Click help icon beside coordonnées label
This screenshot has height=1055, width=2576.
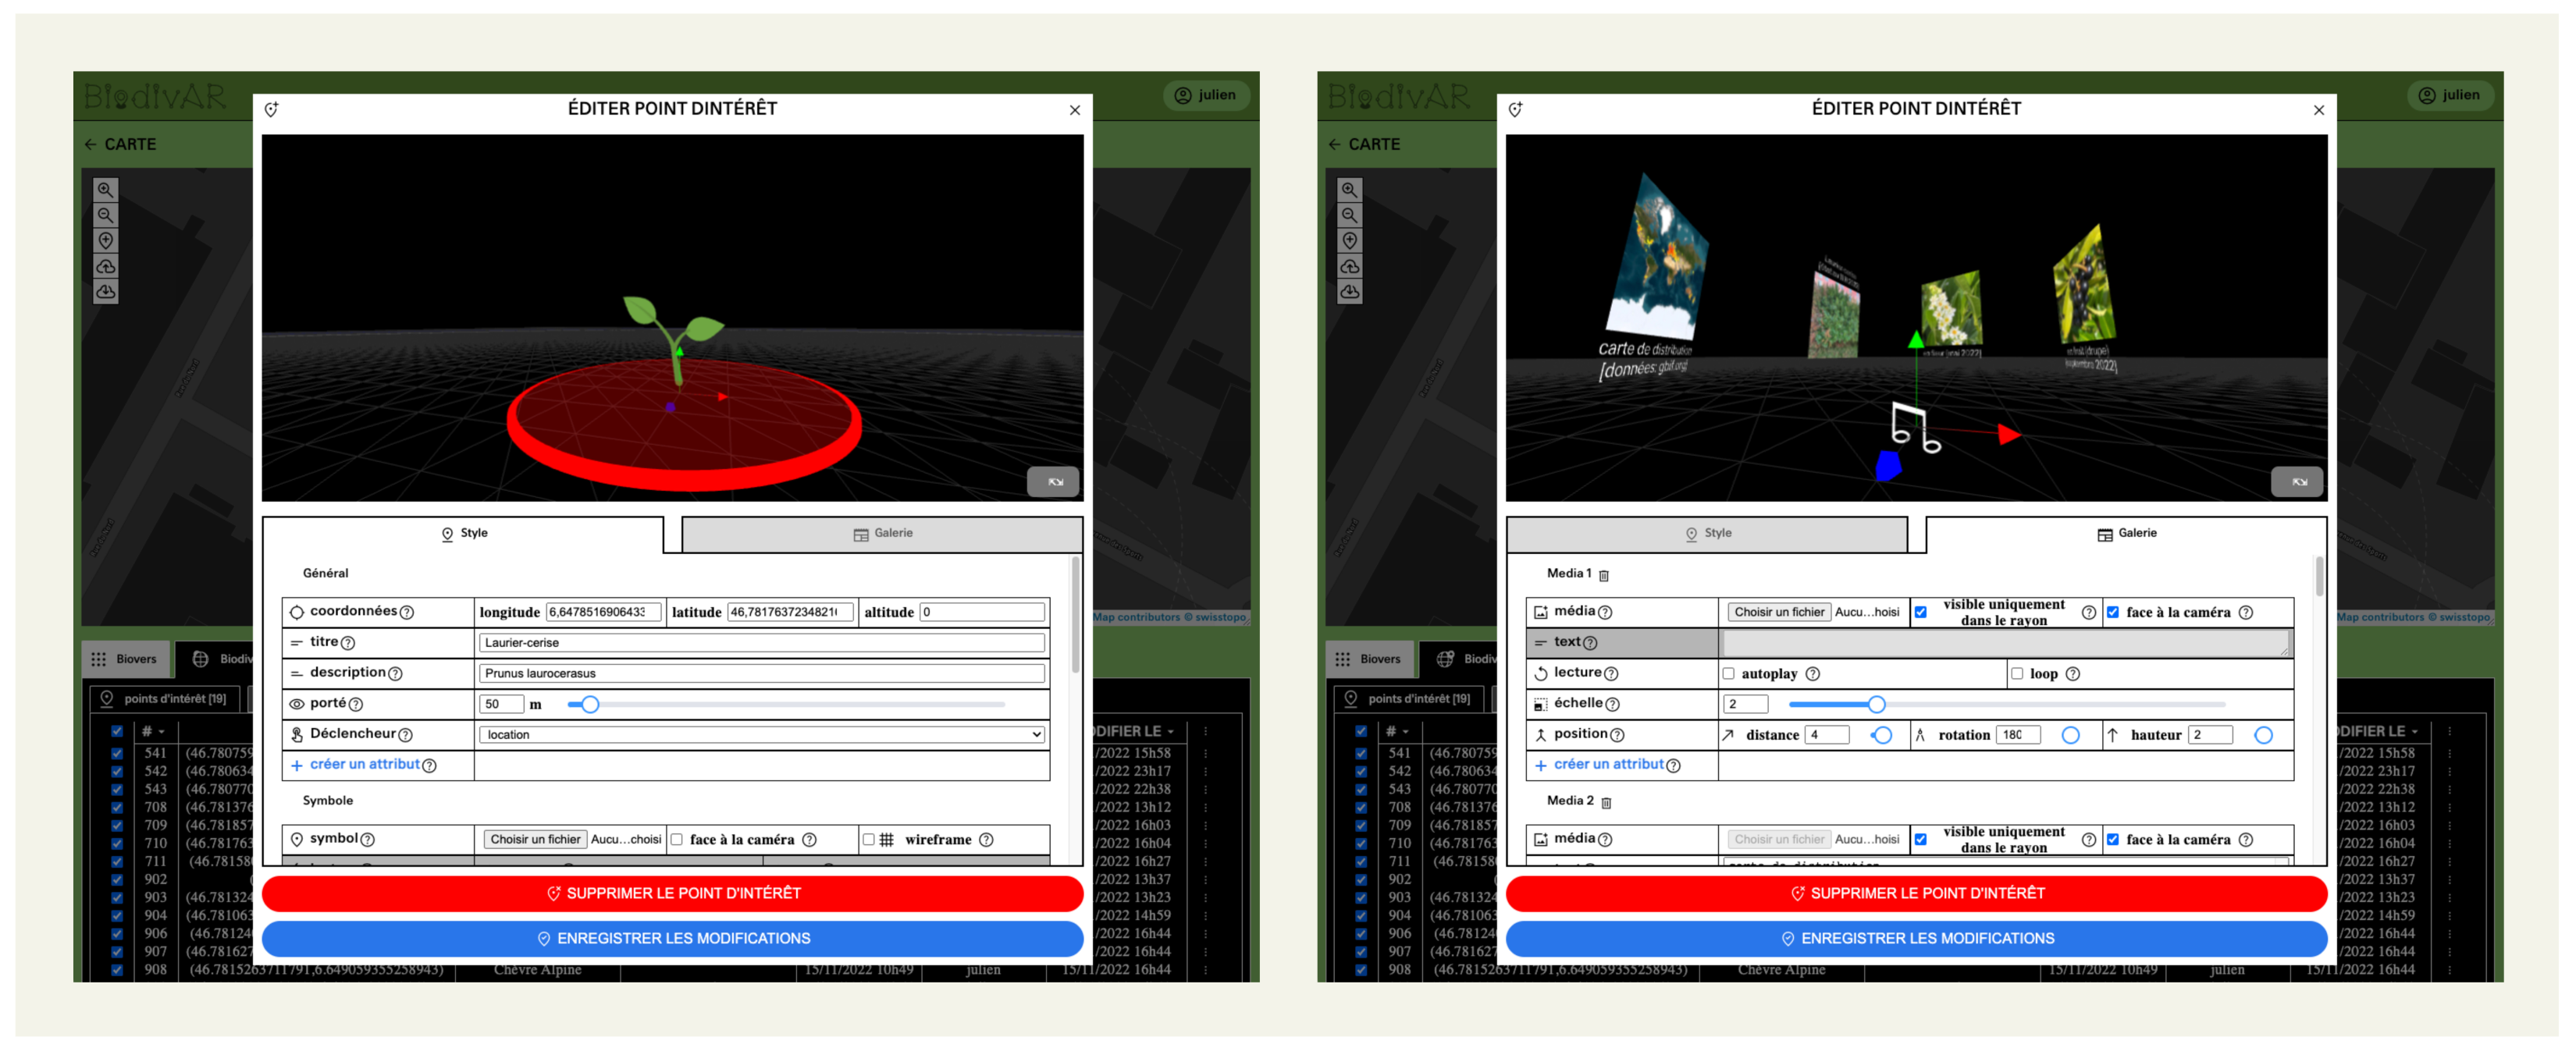407,612
